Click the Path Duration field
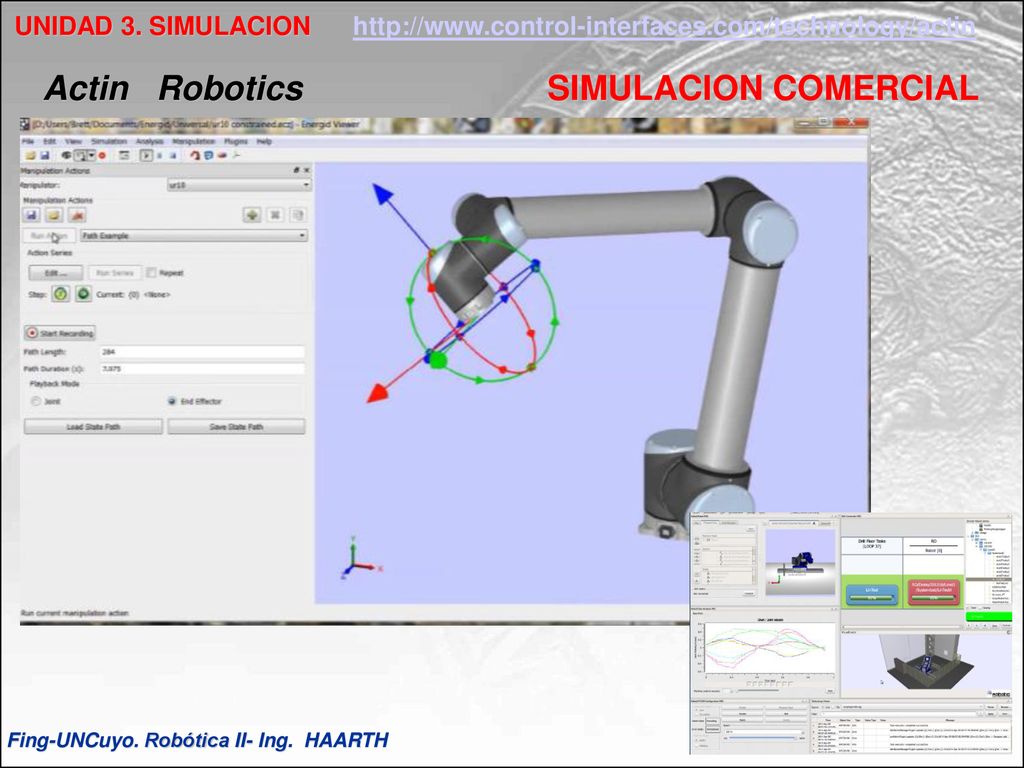1024x768 pixels. click(202, 369)
